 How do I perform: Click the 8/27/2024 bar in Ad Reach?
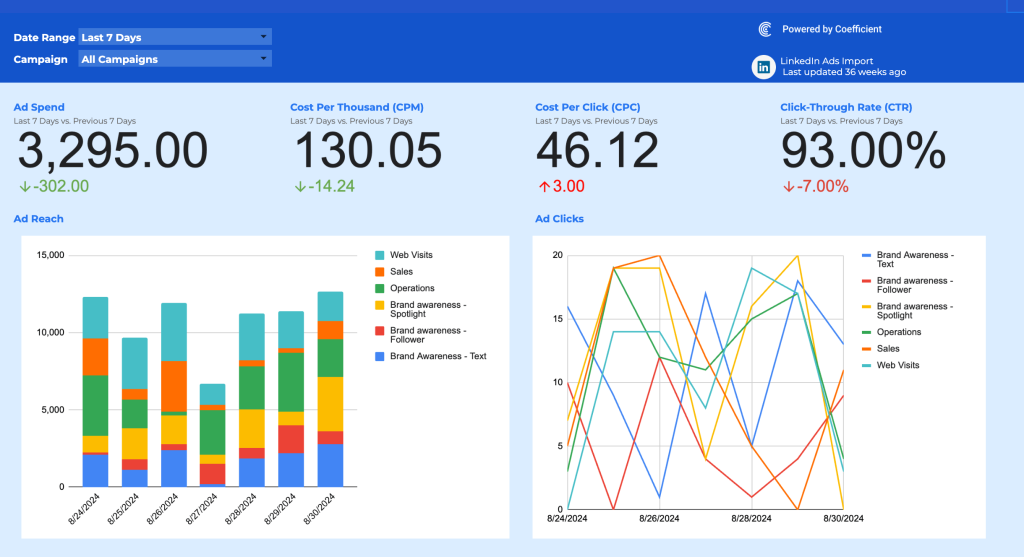pyautogui.click(x=212, y=435)
